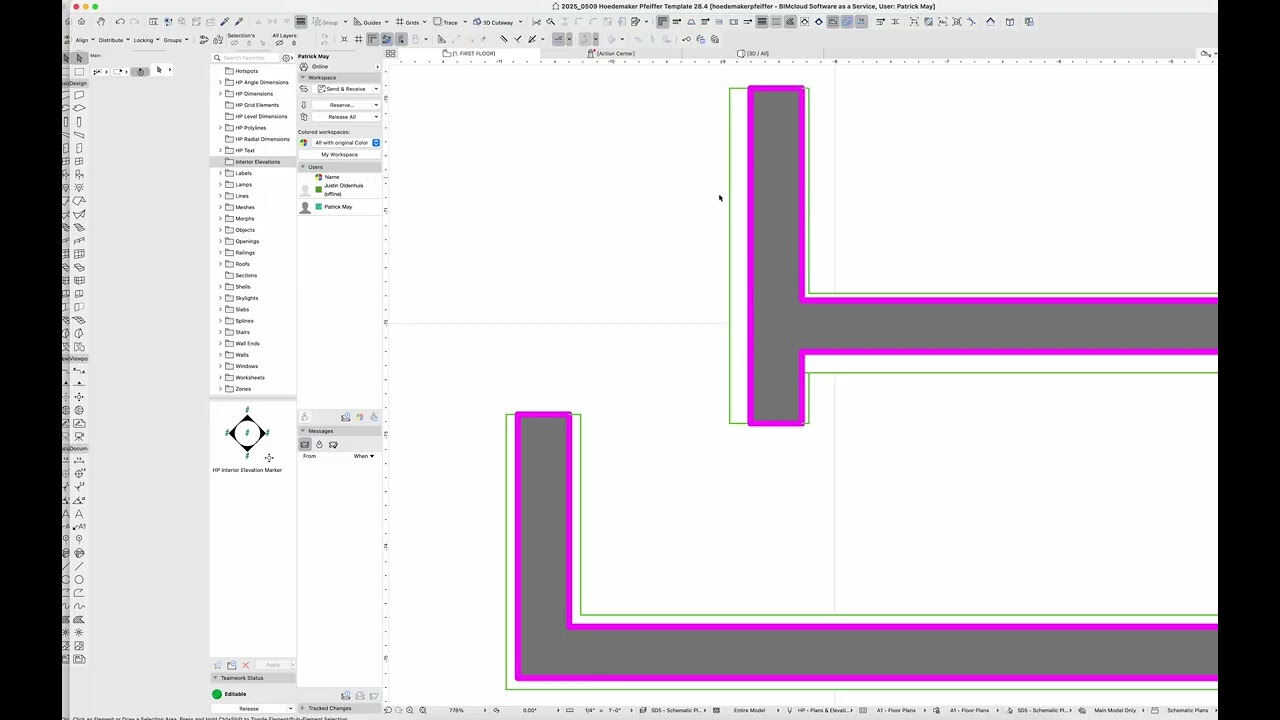Click the Redo arrow in the toolbar
This screenshot has width=1280, height=720.
tap(135, 21)
